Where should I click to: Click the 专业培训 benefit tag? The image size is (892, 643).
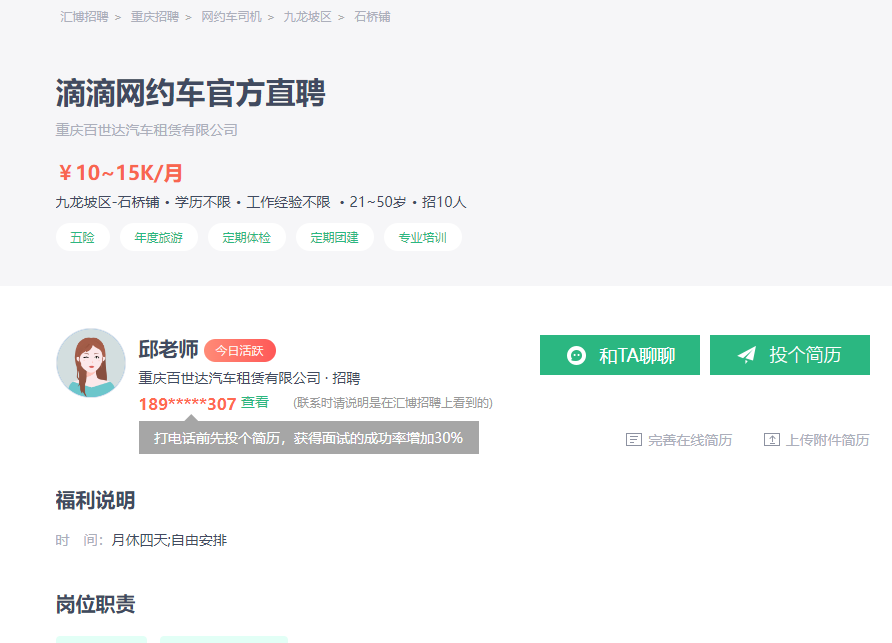click(x=423, y=238)
